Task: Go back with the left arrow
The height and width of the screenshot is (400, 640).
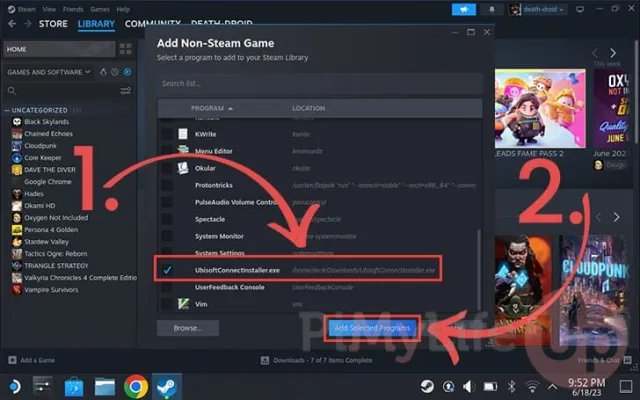Action: tap(12, 24)
